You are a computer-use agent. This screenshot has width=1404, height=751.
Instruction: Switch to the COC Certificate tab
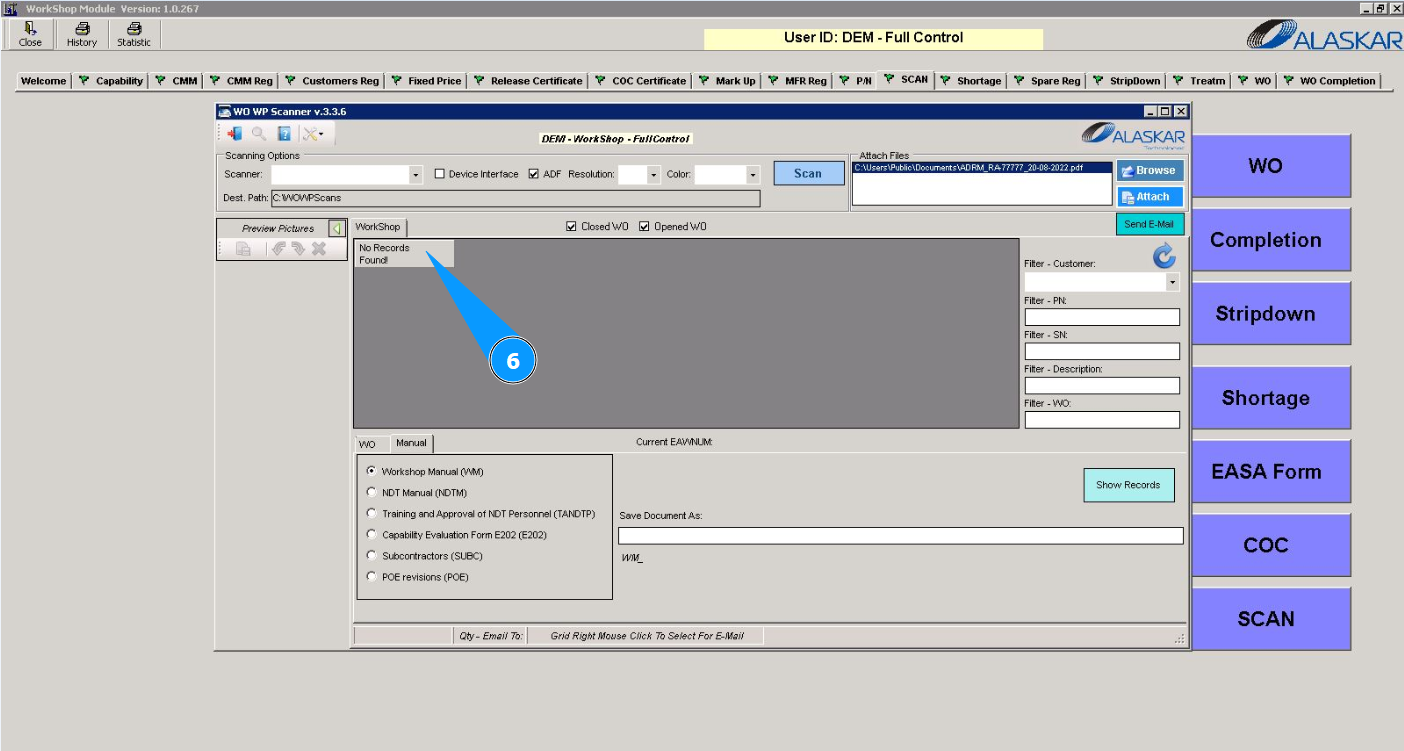point(640,81)
